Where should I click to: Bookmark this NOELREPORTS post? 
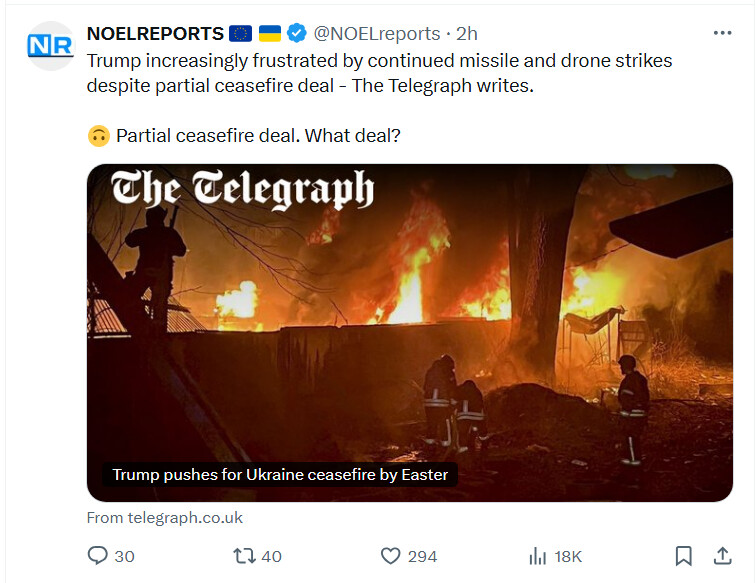(x=683, y=556)
